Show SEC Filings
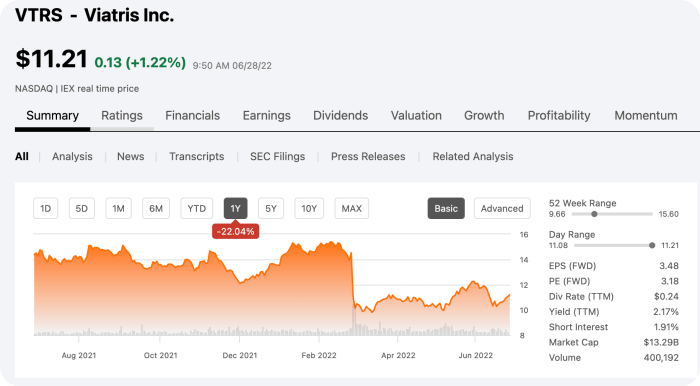Image resolution: width=700 pixels, height=386 pixels. click(278, 157)
